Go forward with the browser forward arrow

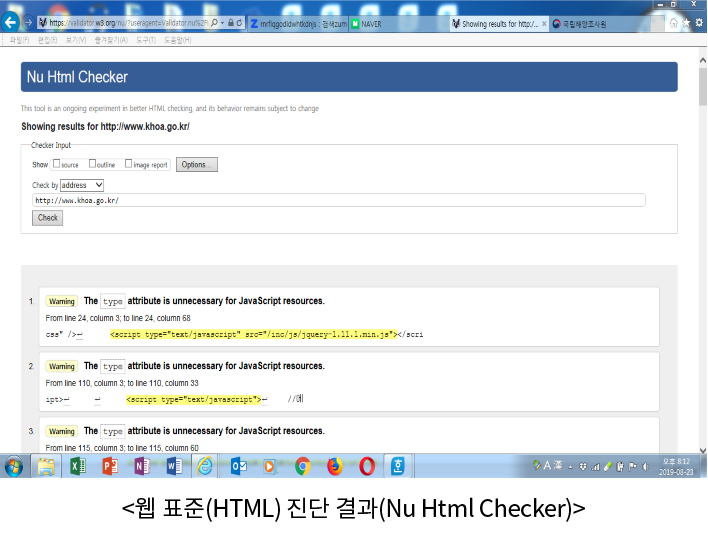tap(28, 22)
